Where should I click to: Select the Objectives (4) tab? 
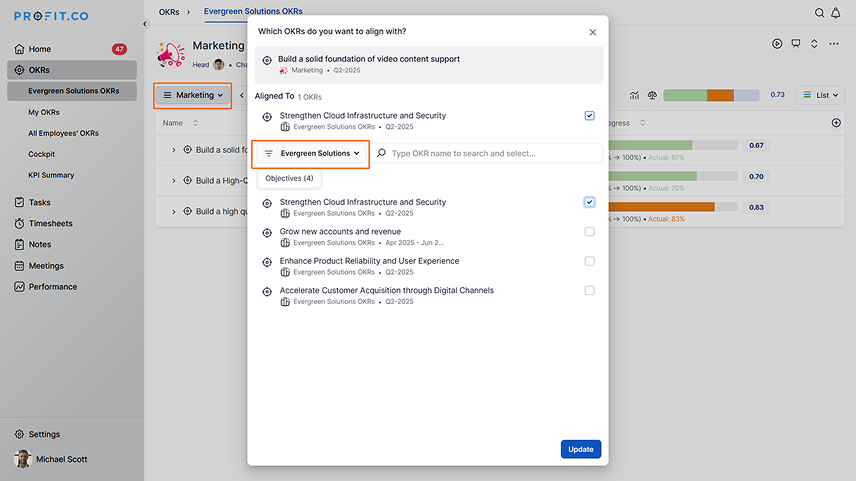289,178
